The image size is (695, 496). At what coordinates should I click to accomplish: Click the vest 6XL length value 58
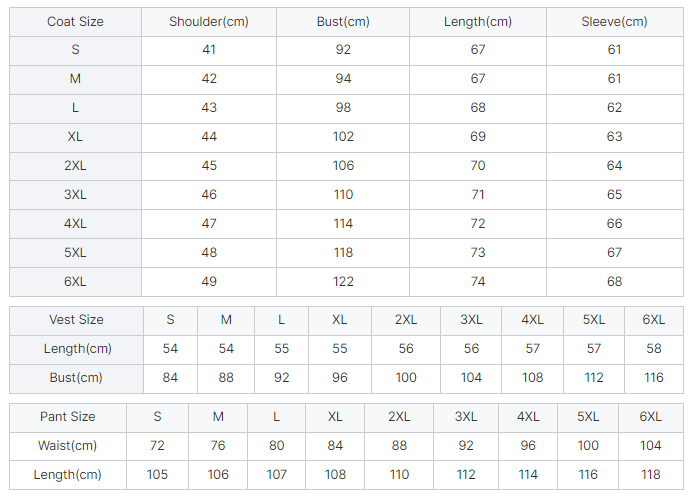[x=654, y=349]
